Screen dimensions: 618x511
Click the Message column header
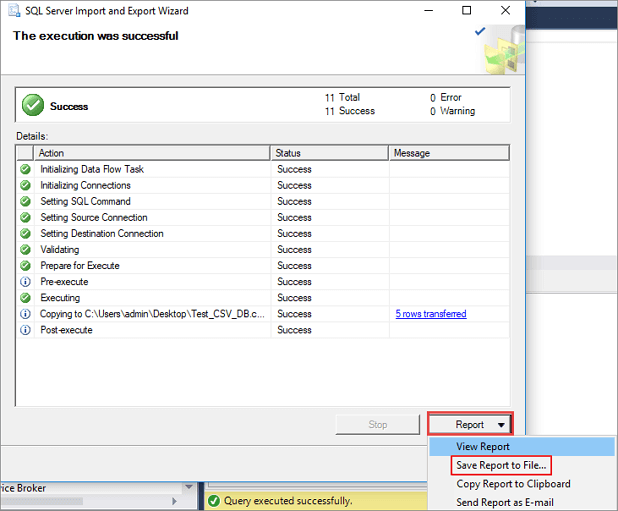449,153
